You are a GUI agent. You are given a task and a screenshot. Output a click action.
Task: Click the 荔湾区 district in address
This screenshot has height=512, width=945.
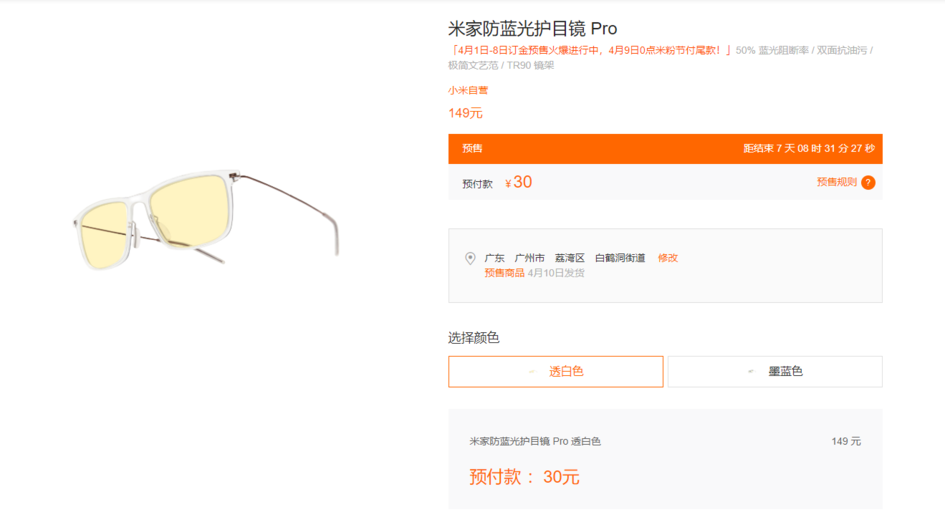[x=570, y=258]
